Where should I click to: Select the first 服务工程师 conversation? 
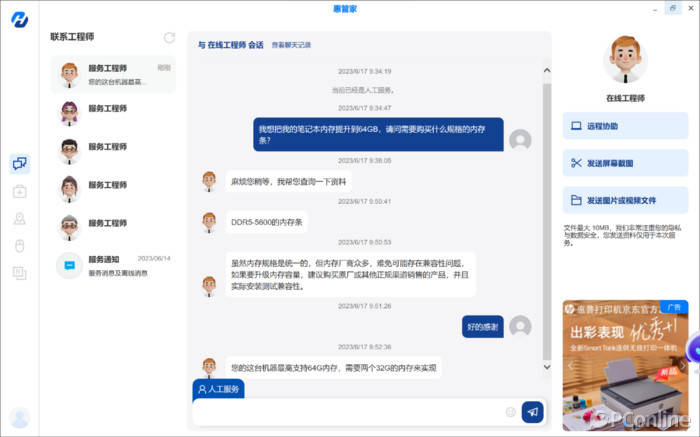tap(112, 74)
